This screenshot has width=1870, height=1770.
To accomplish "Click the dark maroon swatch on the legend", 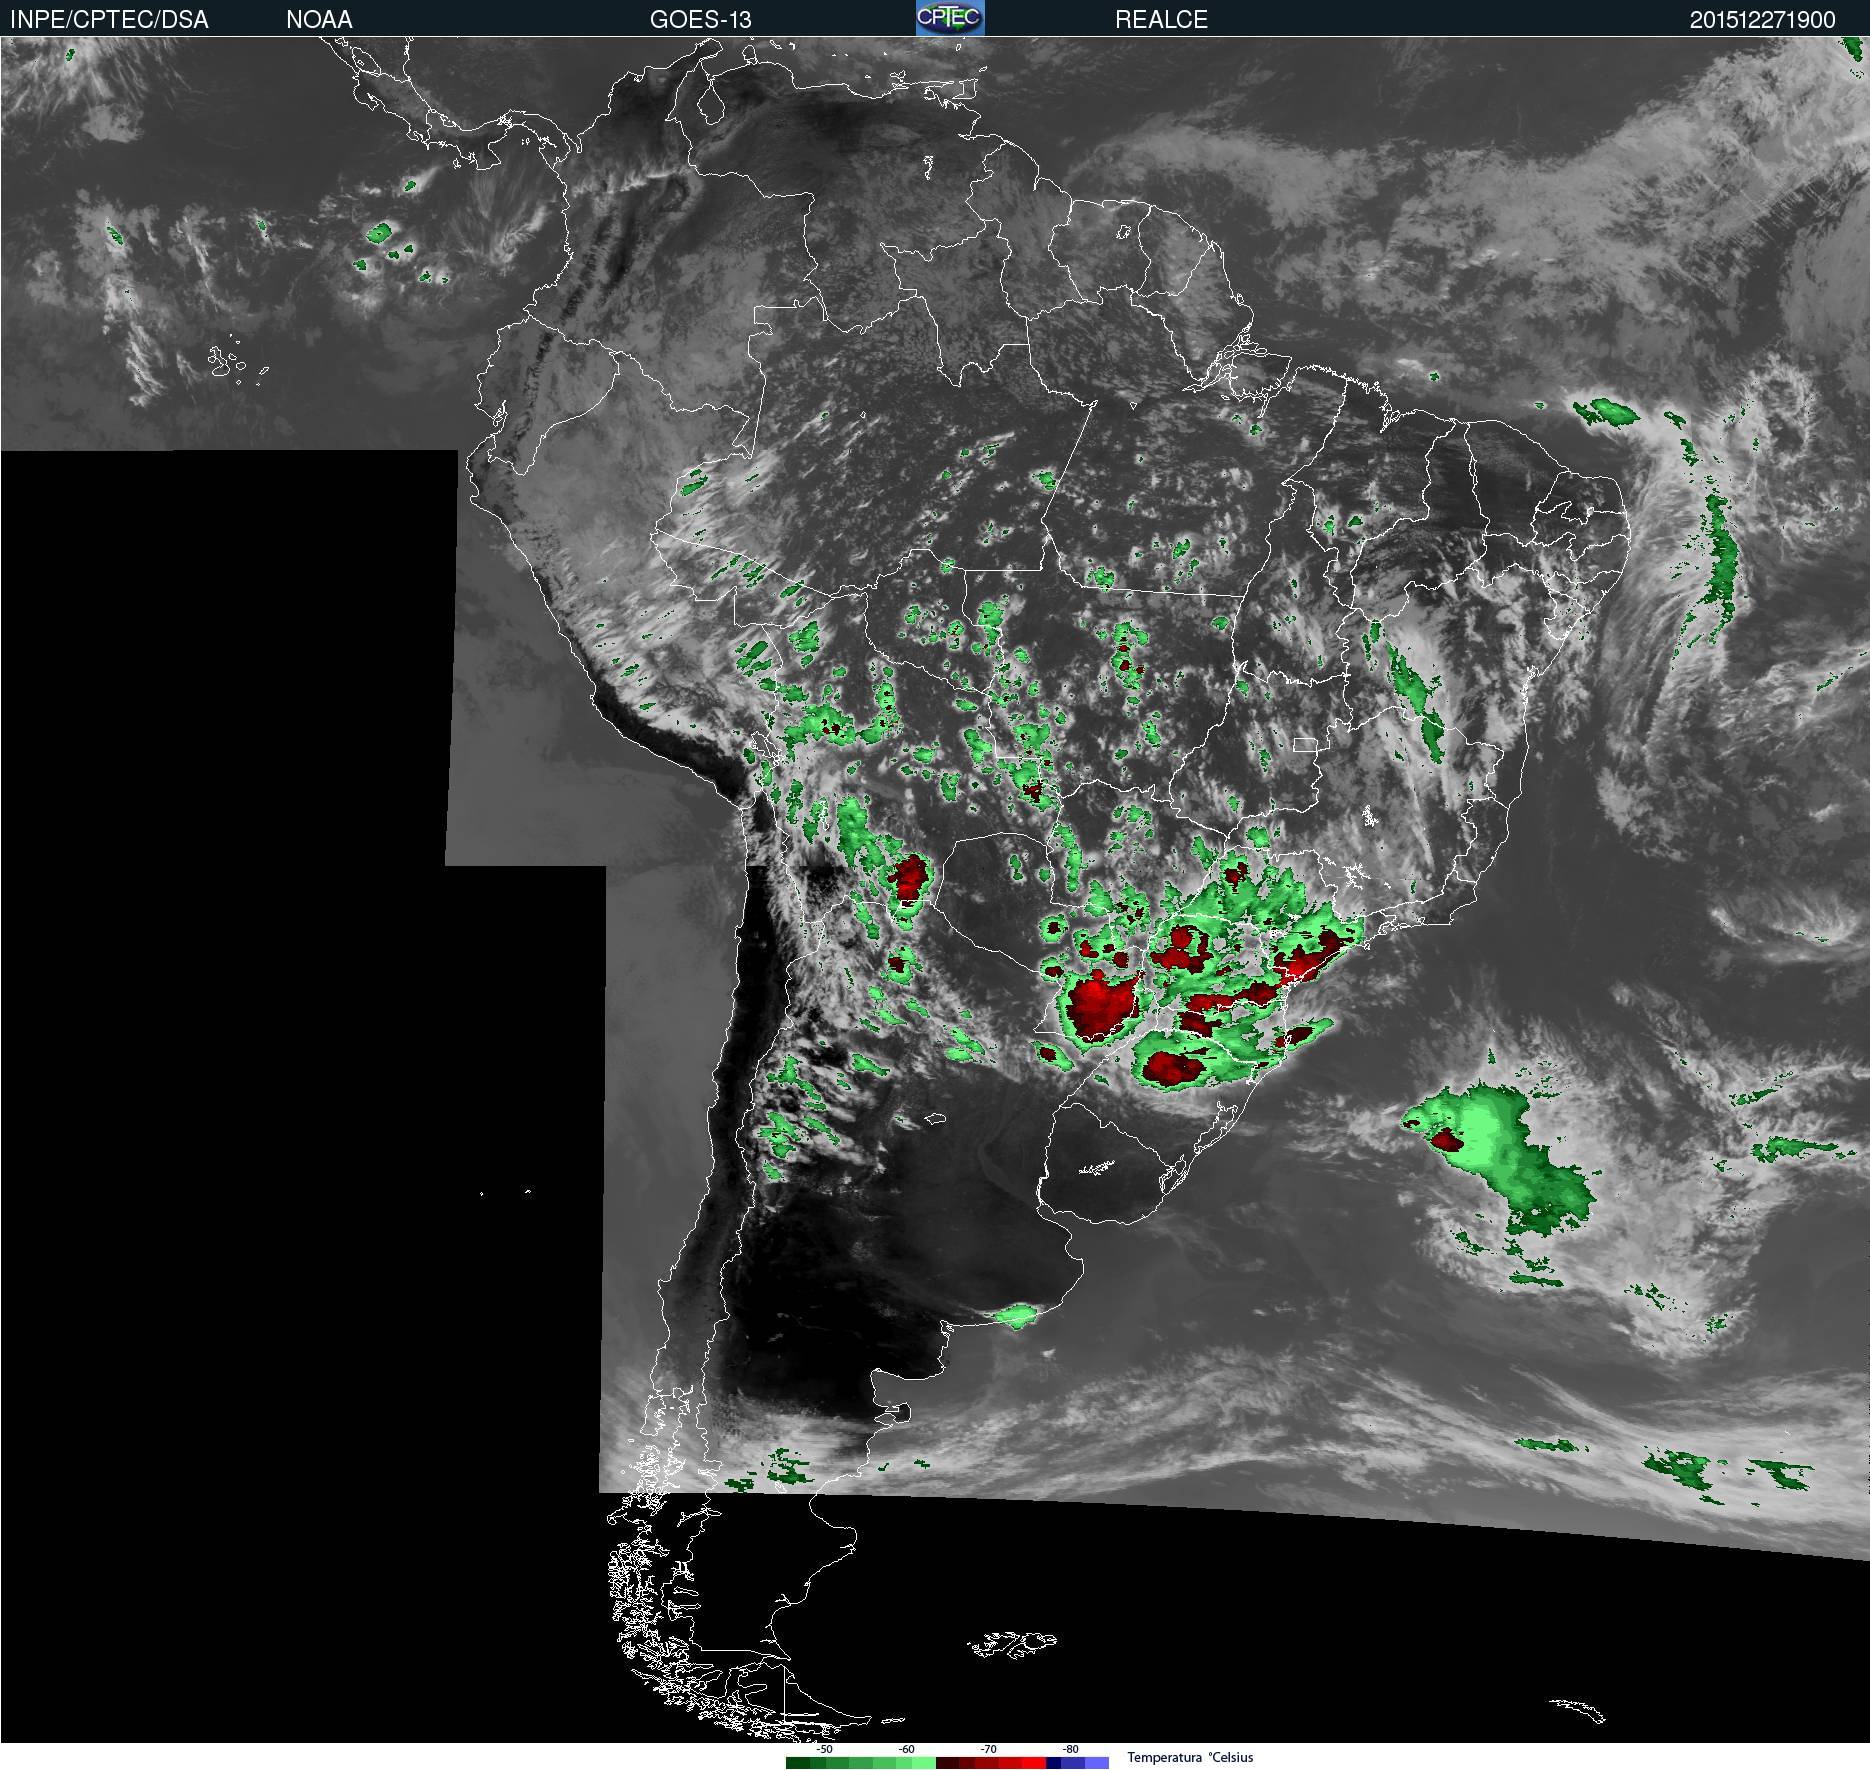I will pos(947,1763).
